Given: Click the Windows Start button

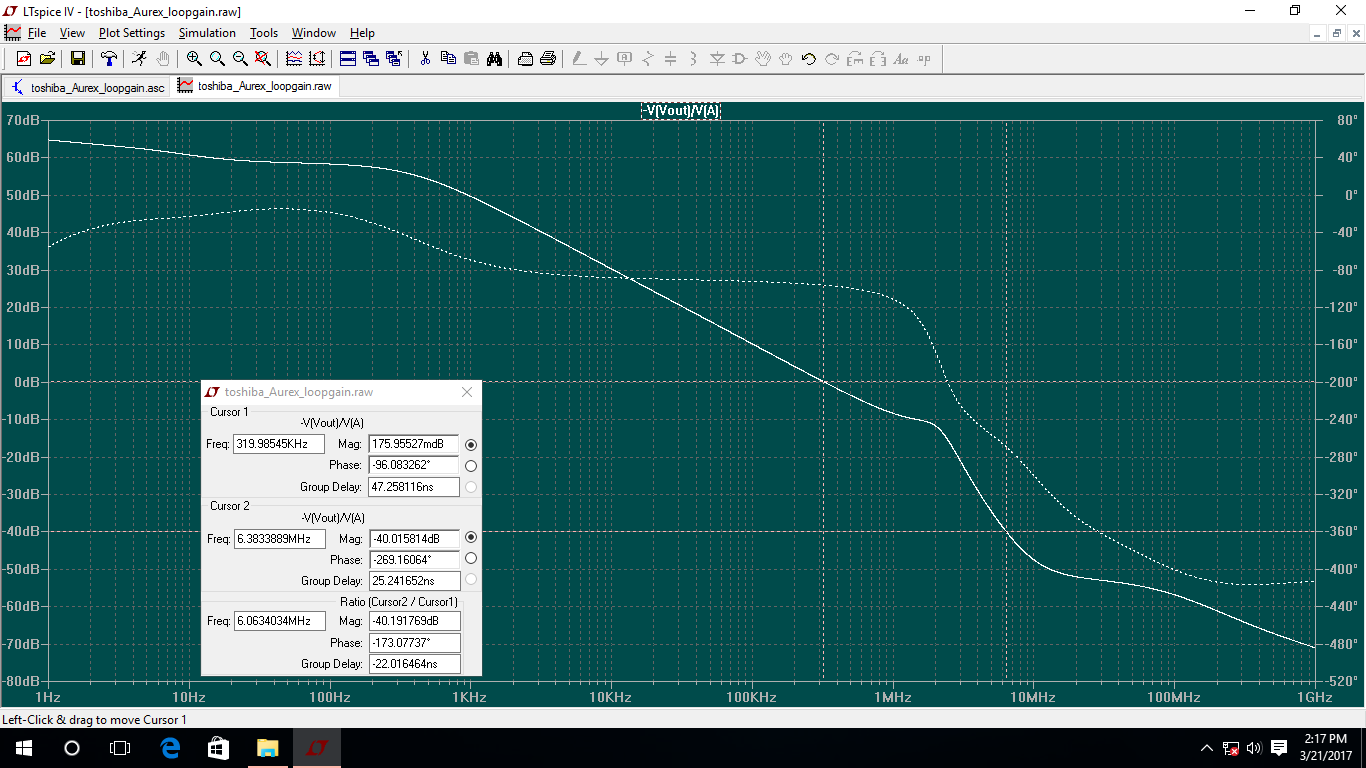Looking at the screenshot, I should click(24, 748).
